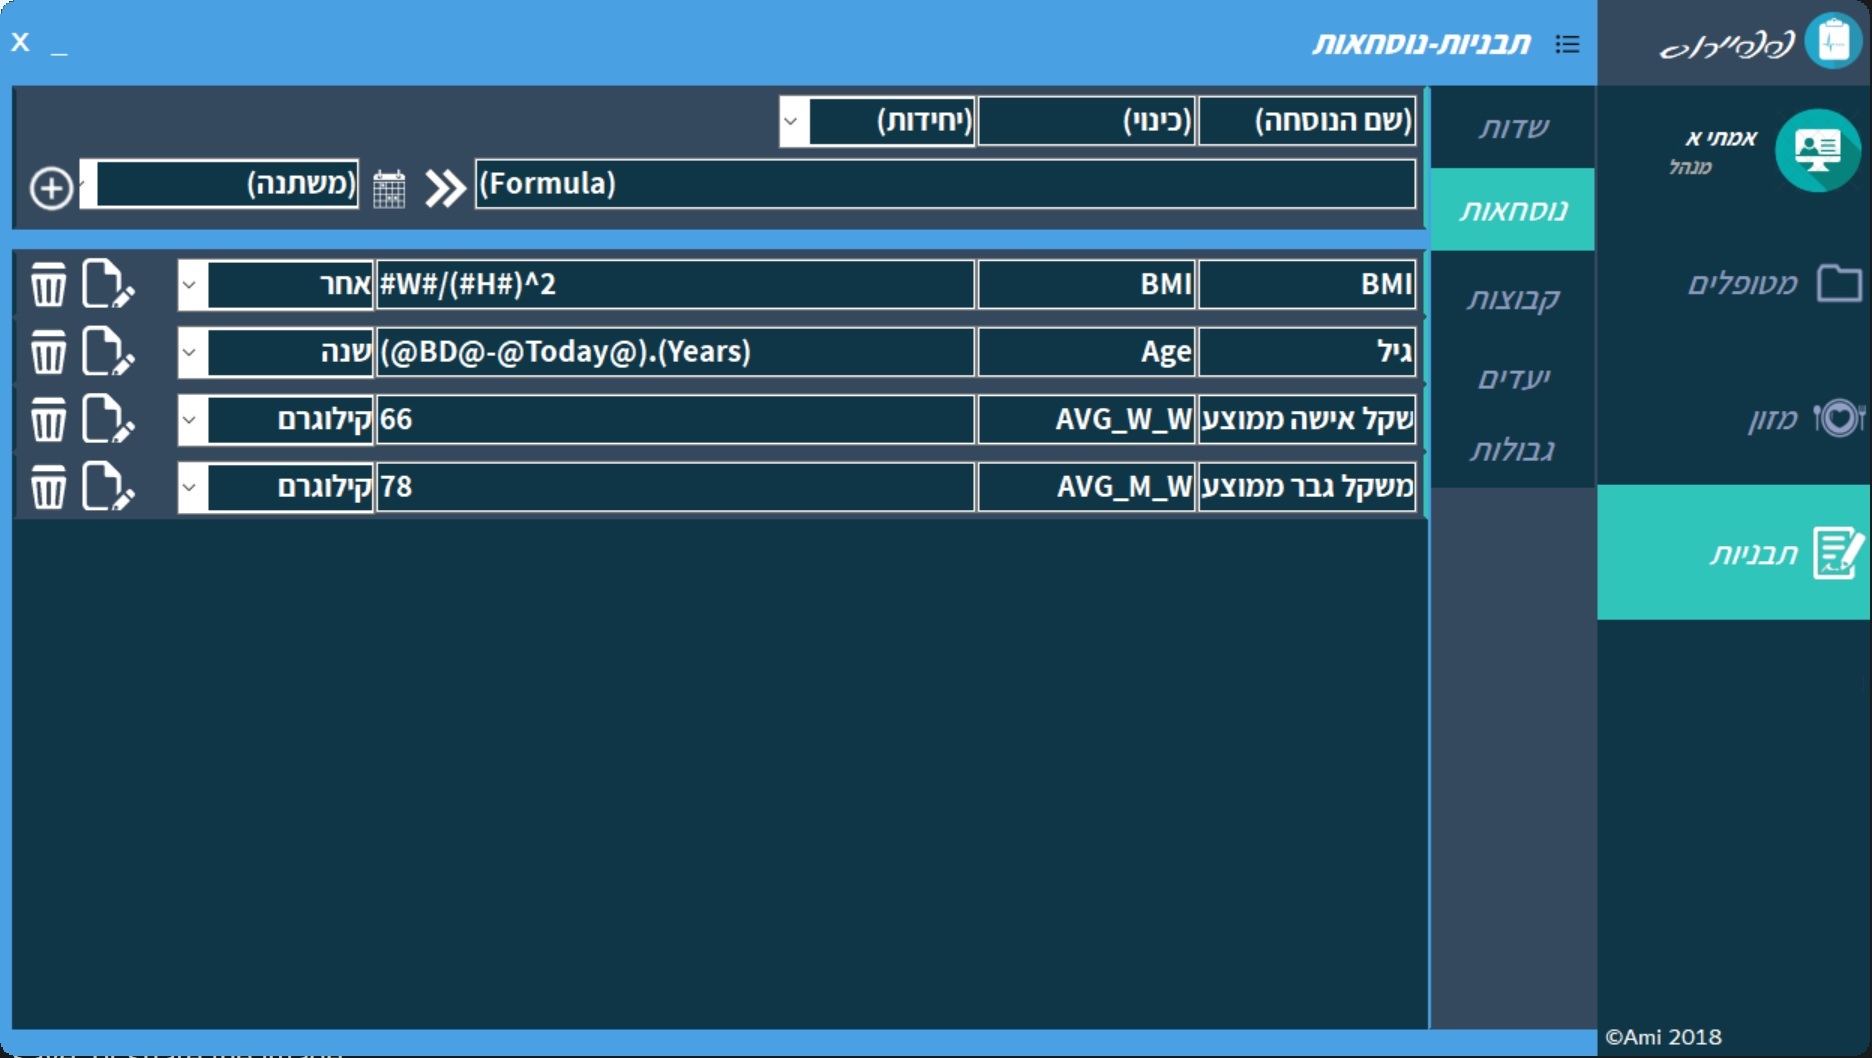Expand the units dropdown in BMI row

[x=191, y=285]
